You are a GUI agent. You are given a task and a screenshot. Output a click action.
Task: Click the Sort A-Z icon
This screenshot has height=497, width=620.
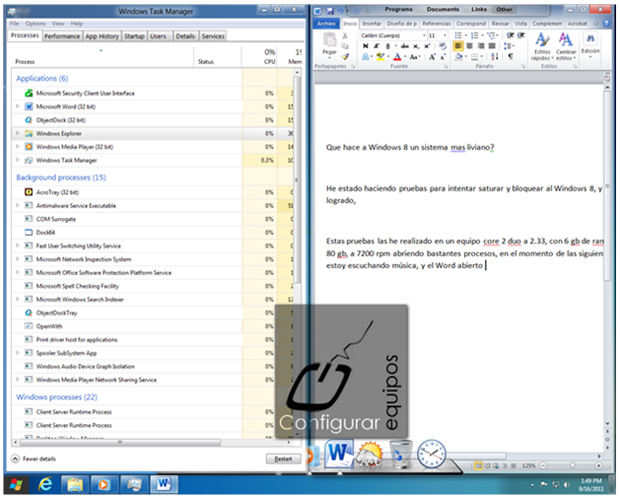pos(494,57)
